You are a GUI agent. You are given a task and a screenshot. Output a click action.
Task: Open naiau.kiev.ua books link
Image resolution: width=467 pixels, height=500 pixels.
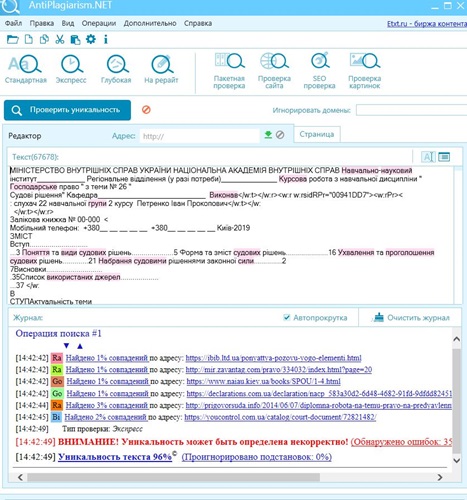pyautogui.click(x=263, y=381)
